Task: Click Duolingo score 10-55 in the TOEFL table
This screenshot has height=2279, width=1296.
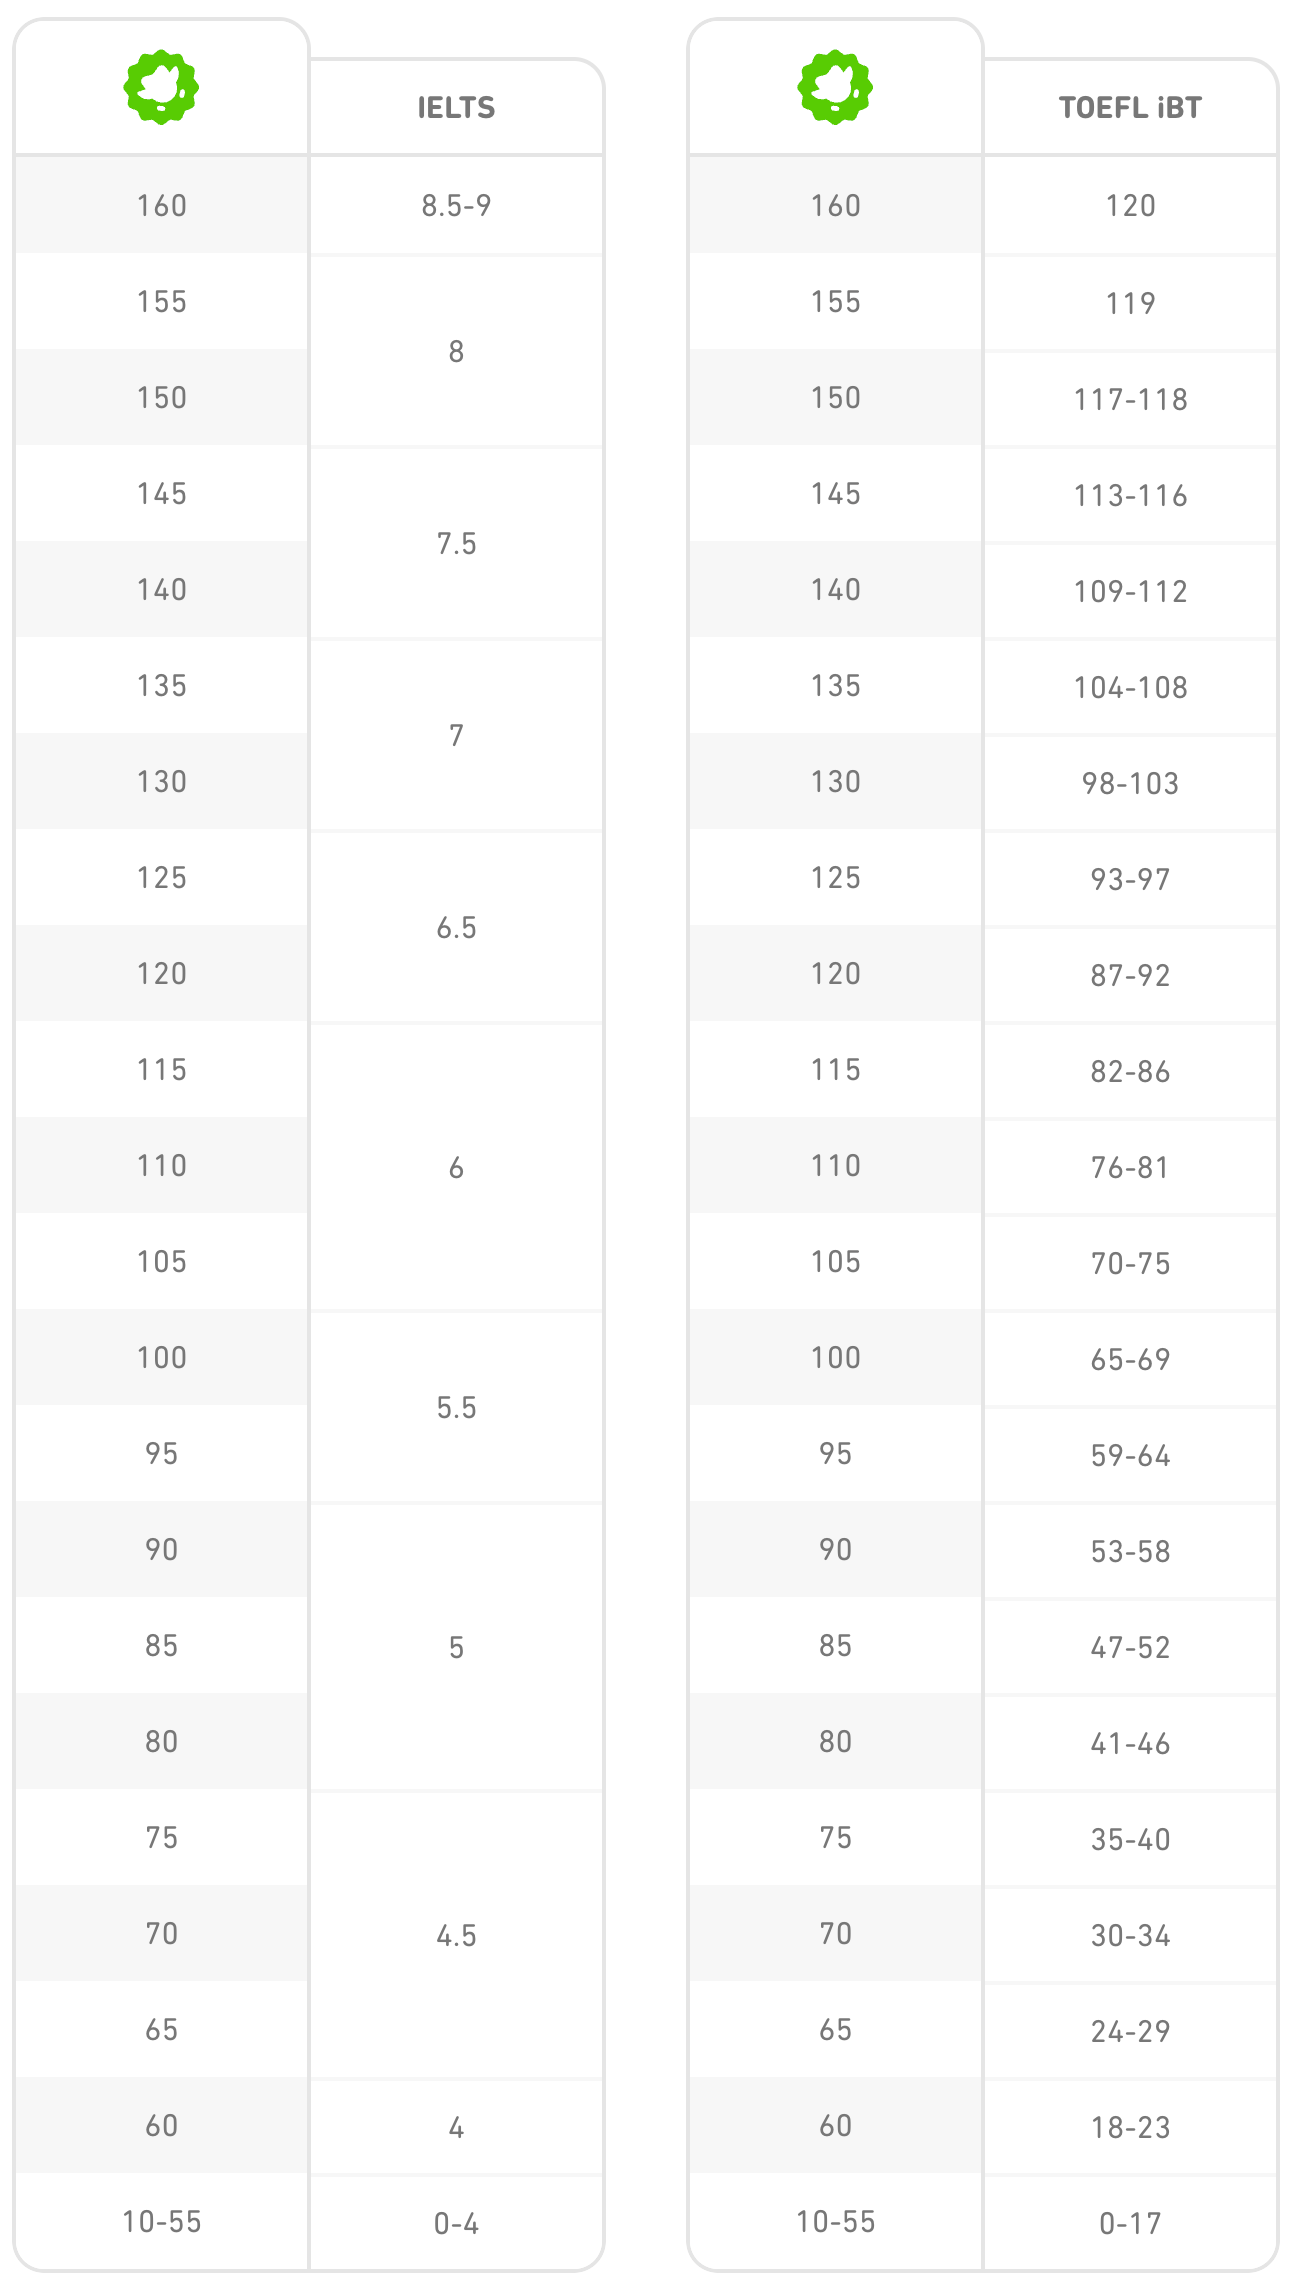Action: 835,2222
